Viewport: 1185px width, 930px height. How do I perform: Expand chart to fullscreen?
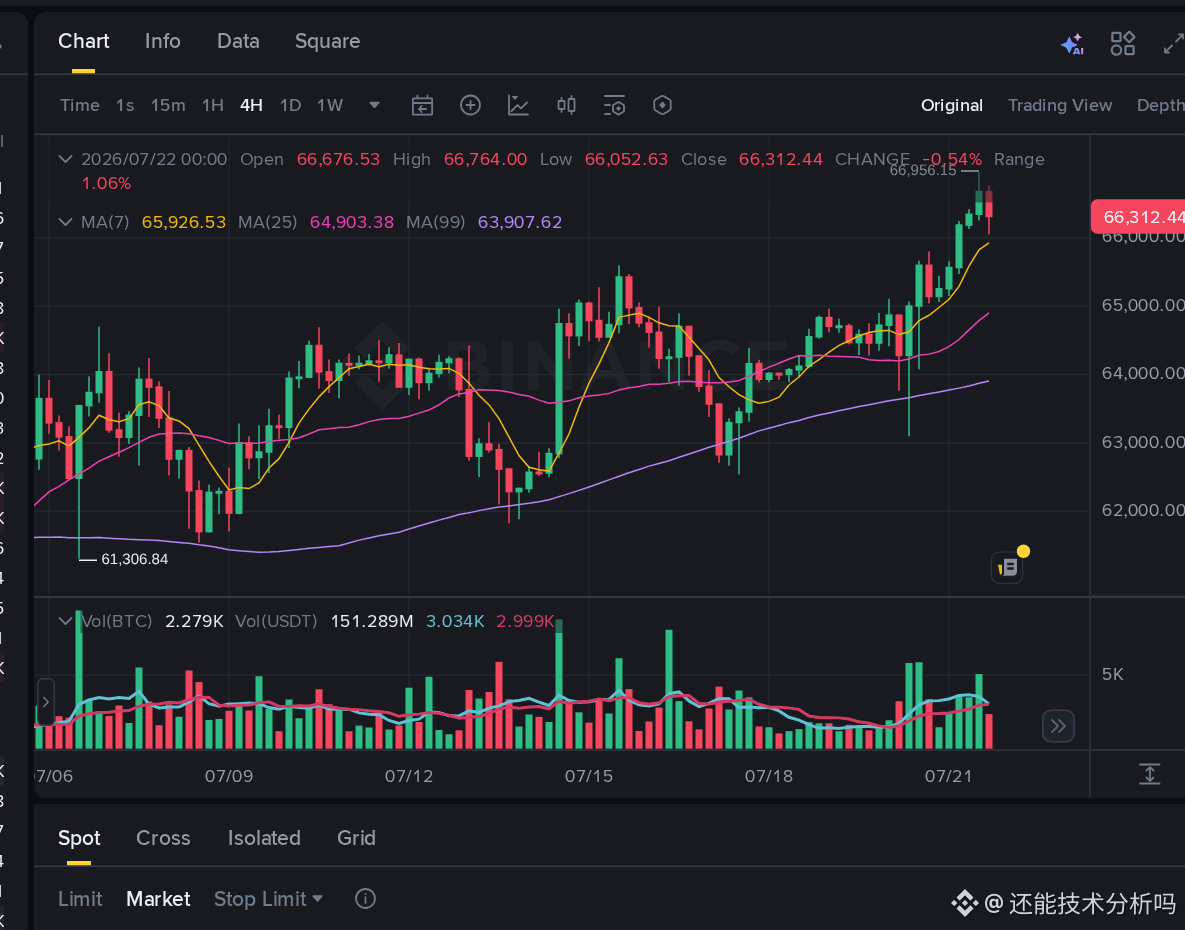[1173, 44]
